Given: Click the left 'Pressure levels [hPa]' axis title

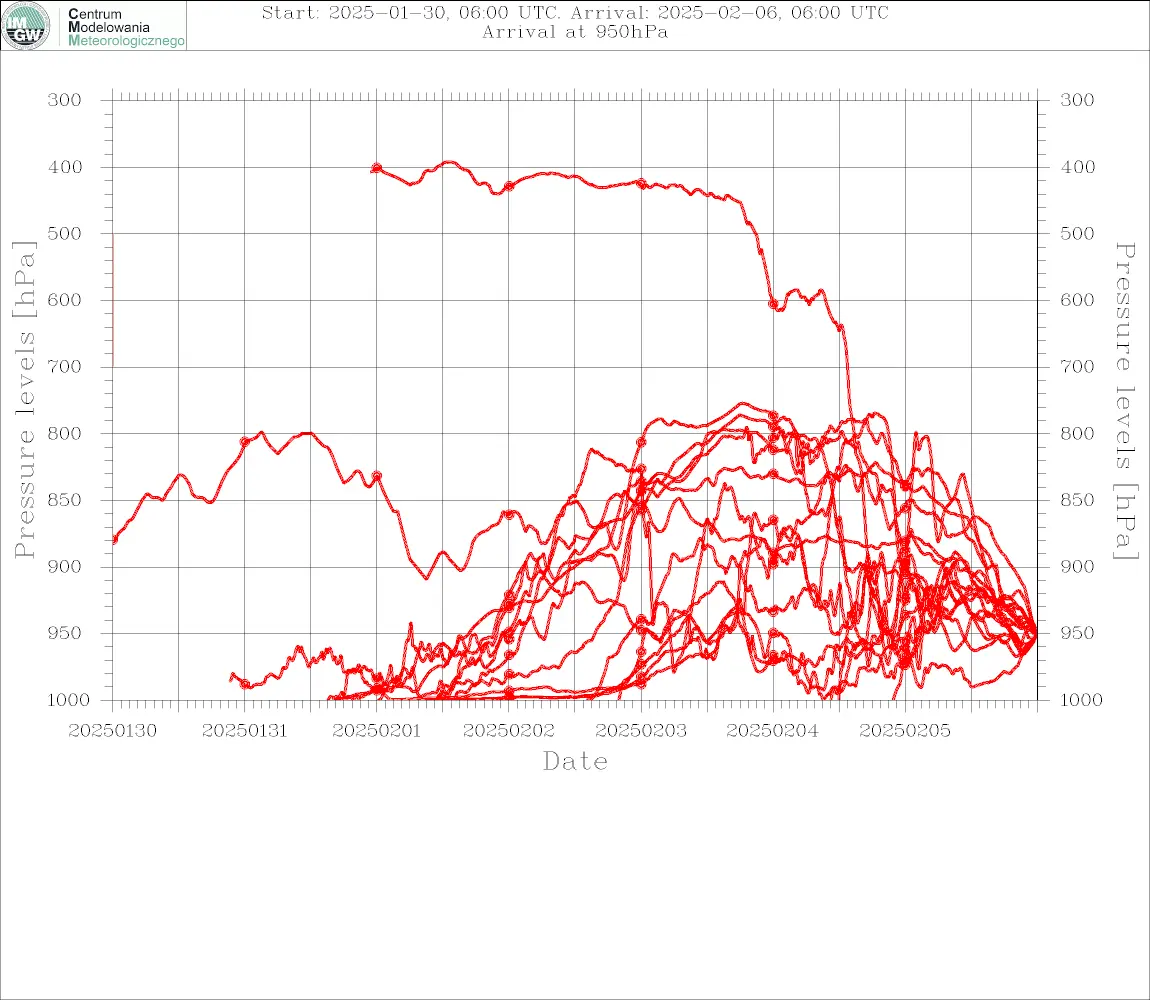Looking at the screenshot, I should tap(24, 400).
